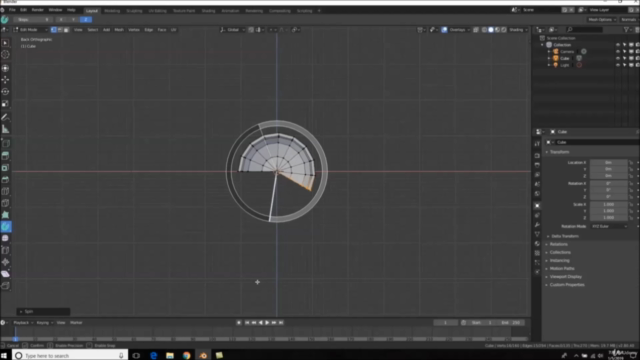Open the Active Tool properties tab
The width and height of the screenshot is (640, 360).
click(x=537, y=144)
